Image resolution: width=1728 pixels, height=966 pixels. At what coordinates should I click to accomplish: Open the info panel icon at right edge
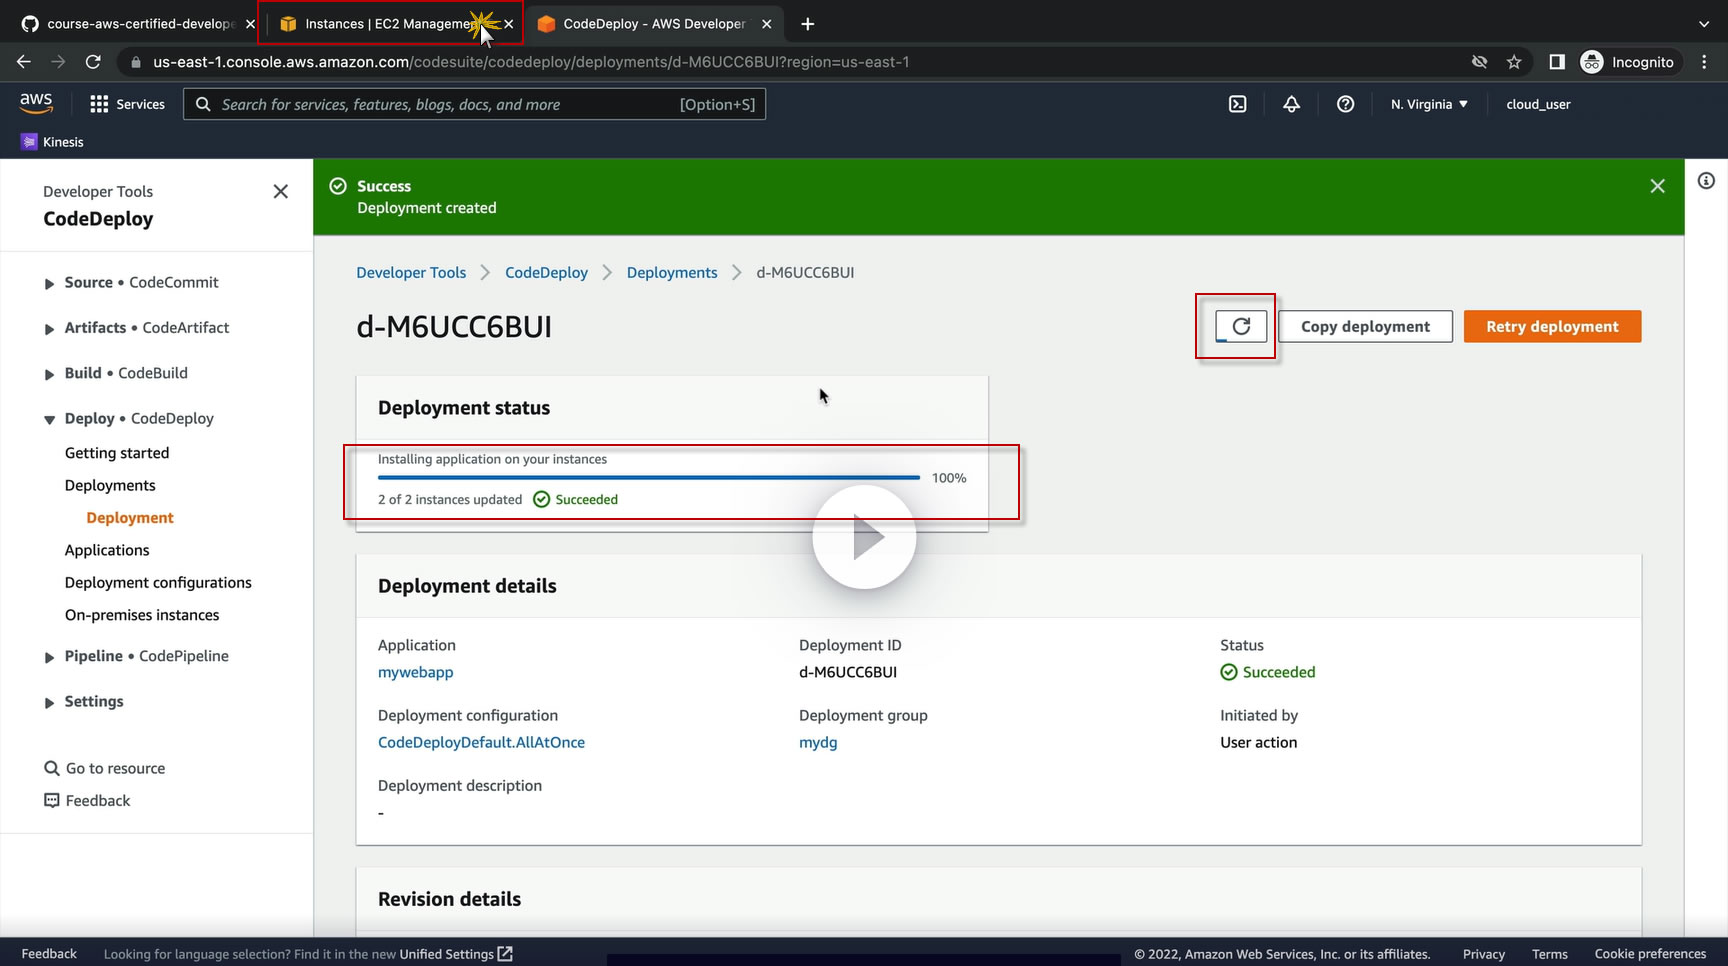pyautogui.click(x=1706, y=181)
